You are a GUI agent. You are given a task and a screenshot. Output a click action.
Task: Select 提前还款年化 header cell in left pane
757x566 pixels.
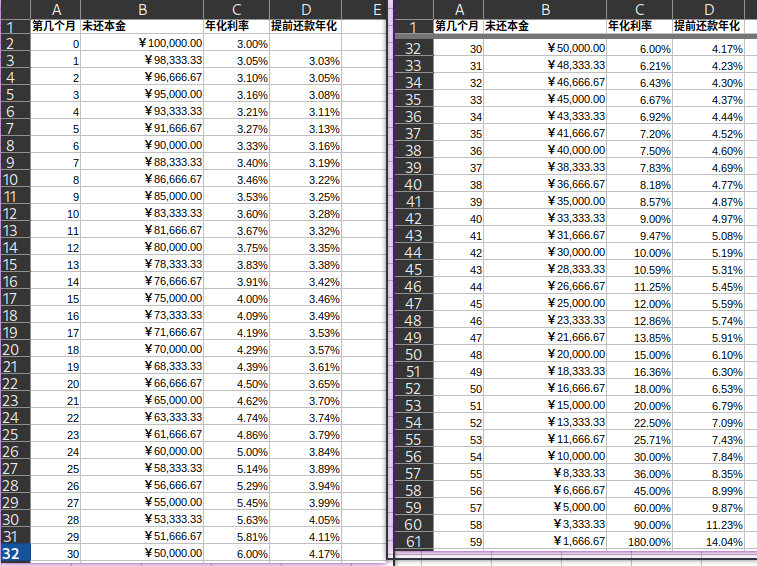click(305, 27)
